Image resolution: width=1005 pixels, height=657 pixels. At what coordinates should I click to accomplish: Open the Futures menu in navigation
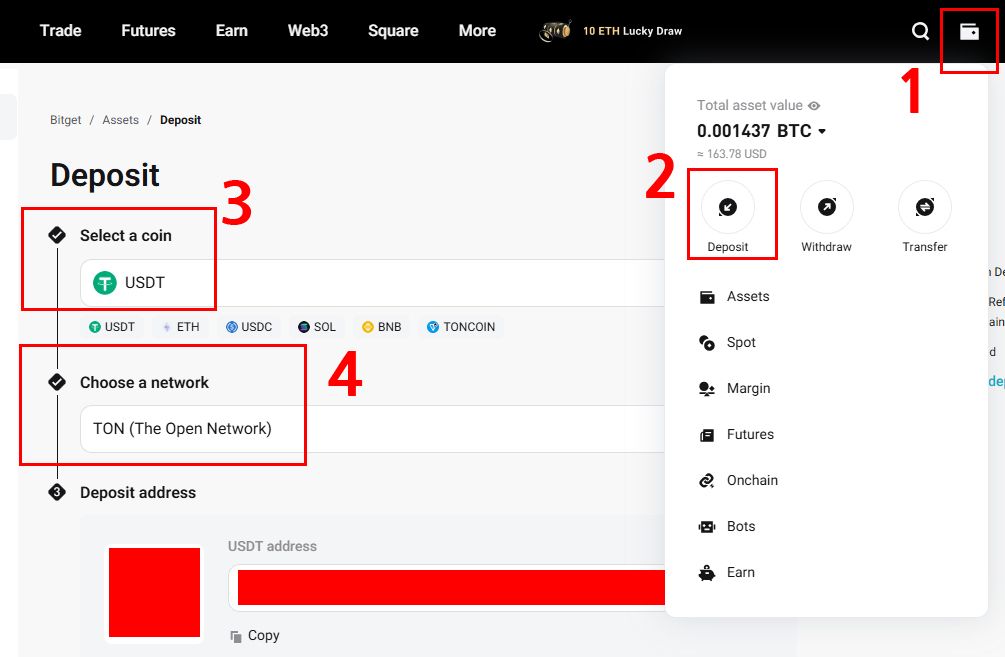148,31
